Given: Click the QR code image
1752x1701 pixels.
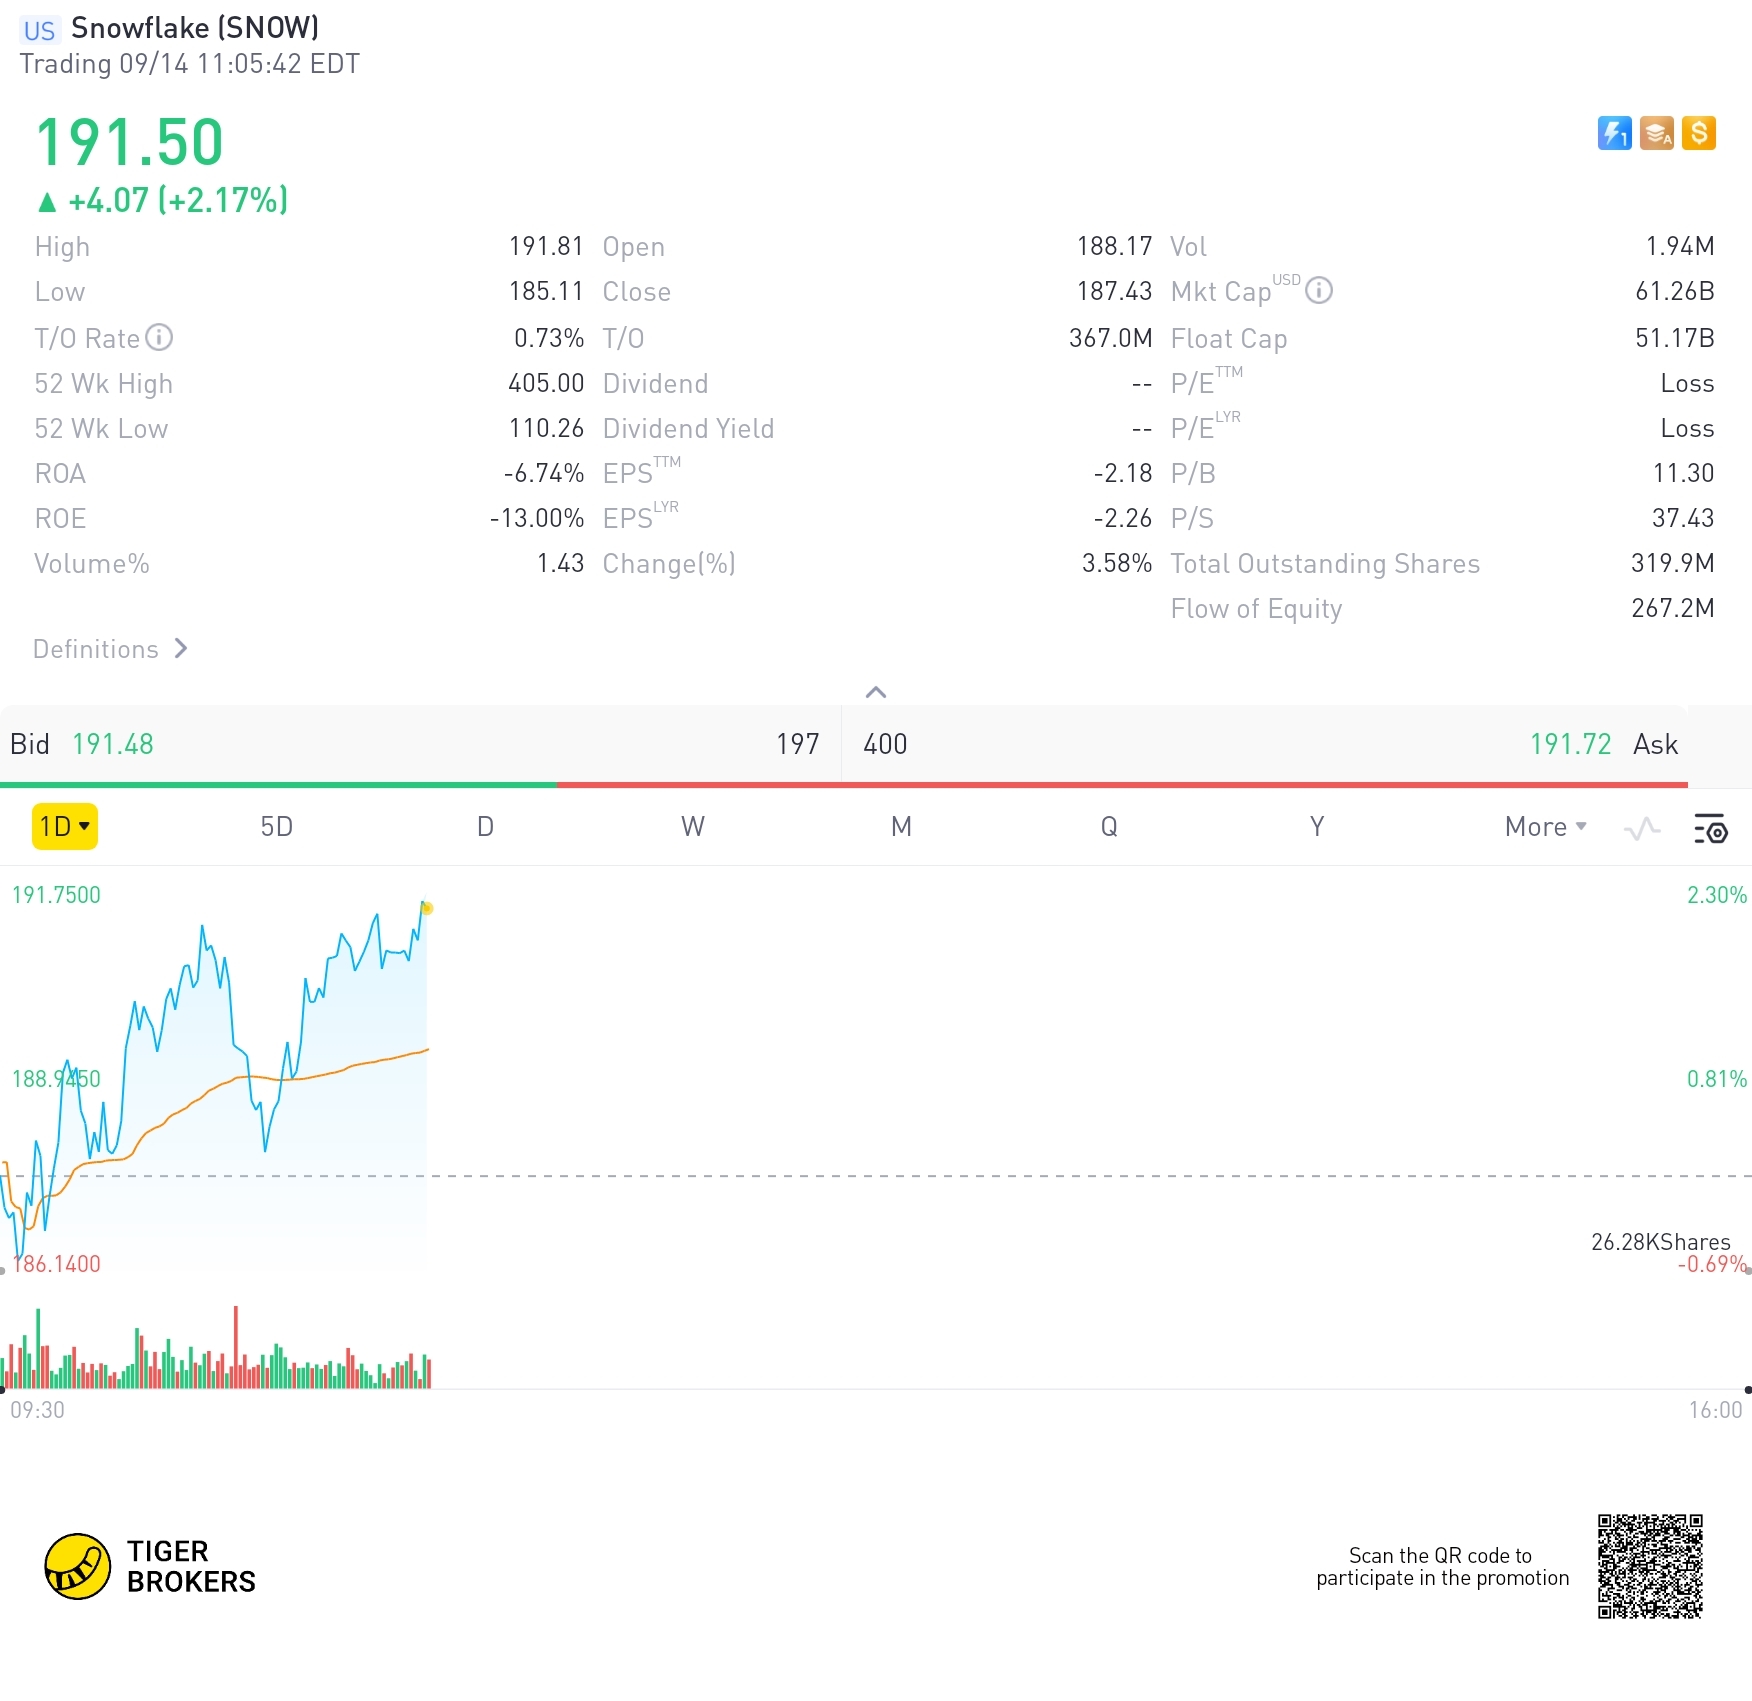Looking at the screenshot, I should point(1649,1566).
